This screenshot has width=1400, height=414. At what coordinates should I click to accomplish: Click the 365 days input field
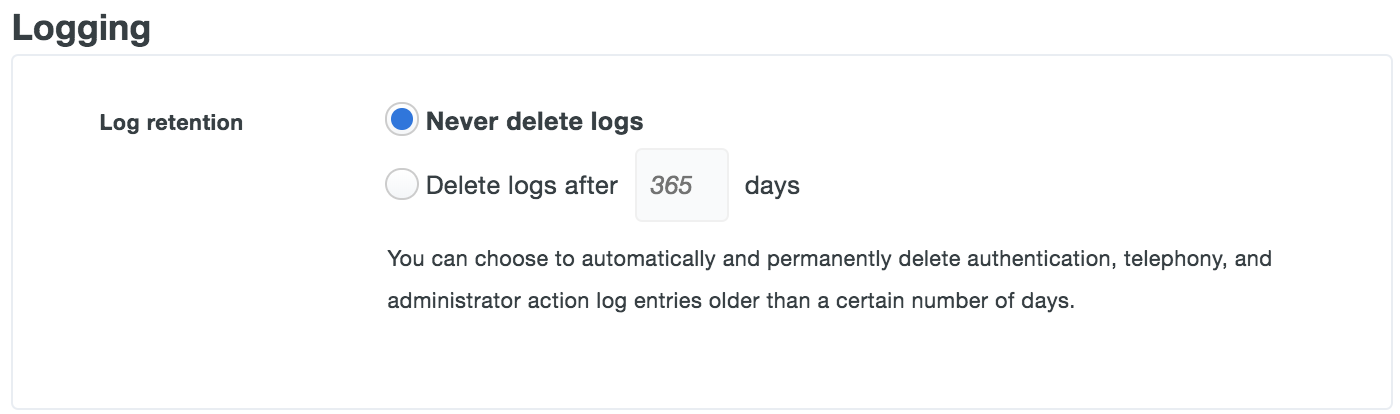tap(681, 185)
